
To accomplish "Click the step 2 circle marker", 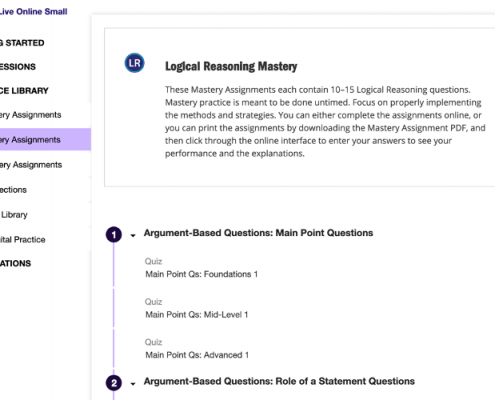I will [114, 383].
